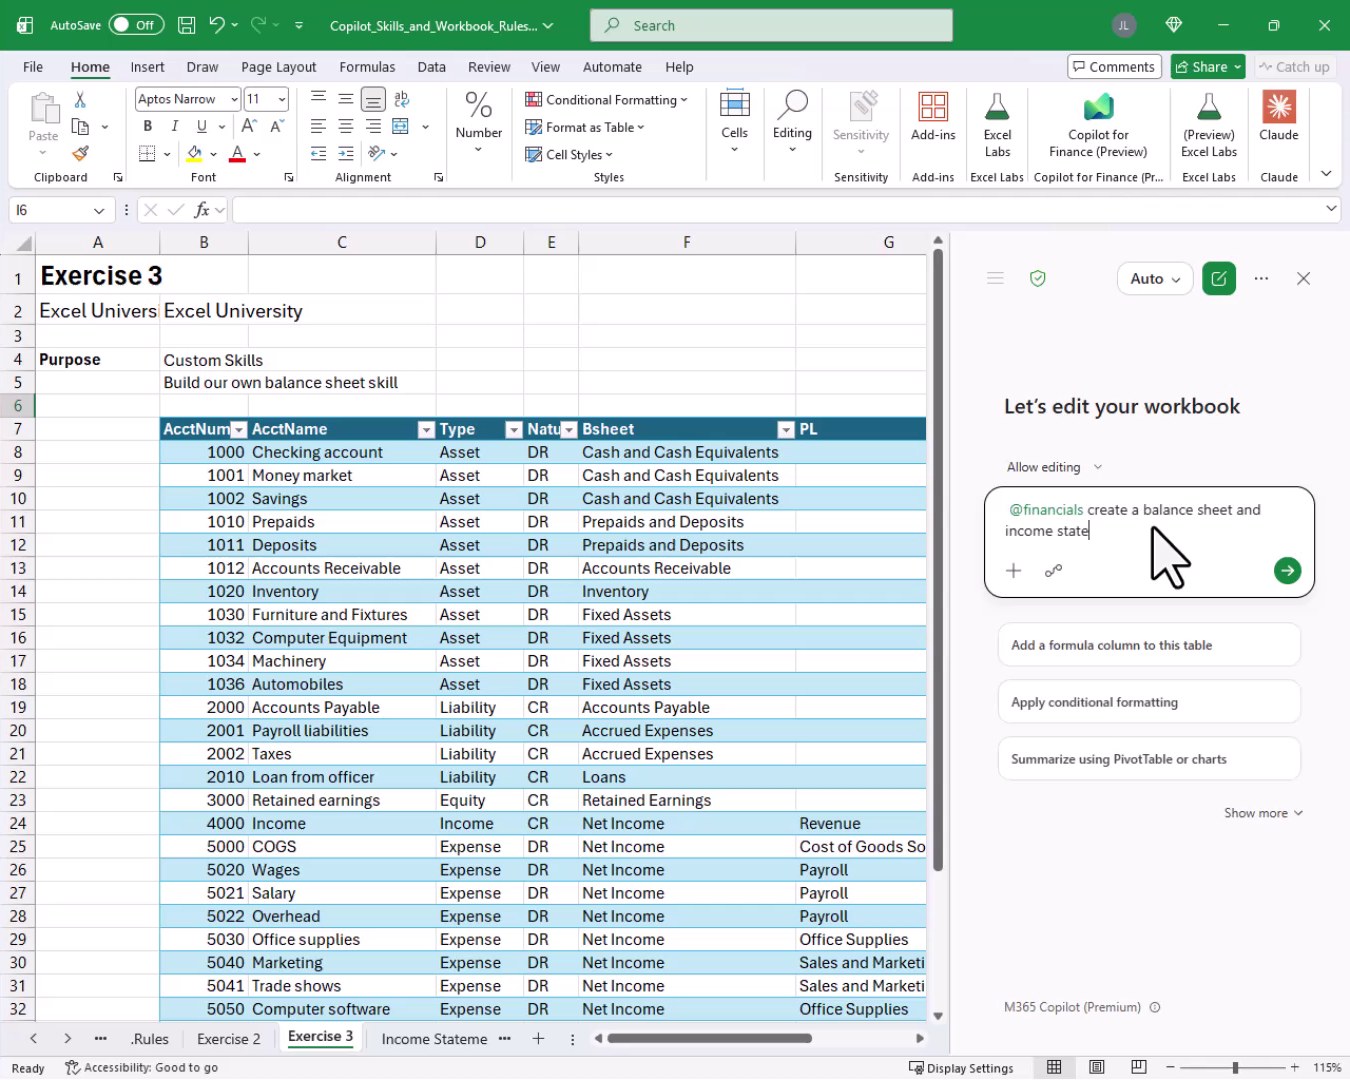
Task: Toggle Align Left button
Action: coord(317,126)
